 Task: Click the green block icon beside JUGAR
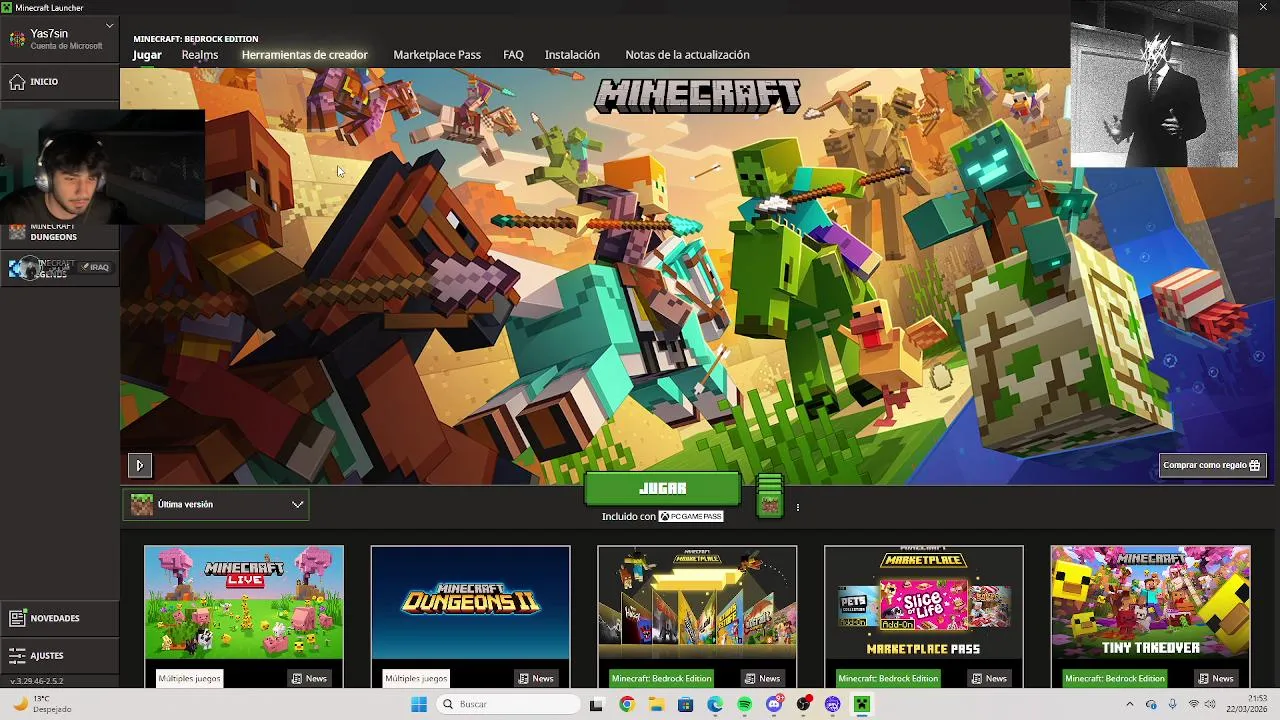coord(769,496)
